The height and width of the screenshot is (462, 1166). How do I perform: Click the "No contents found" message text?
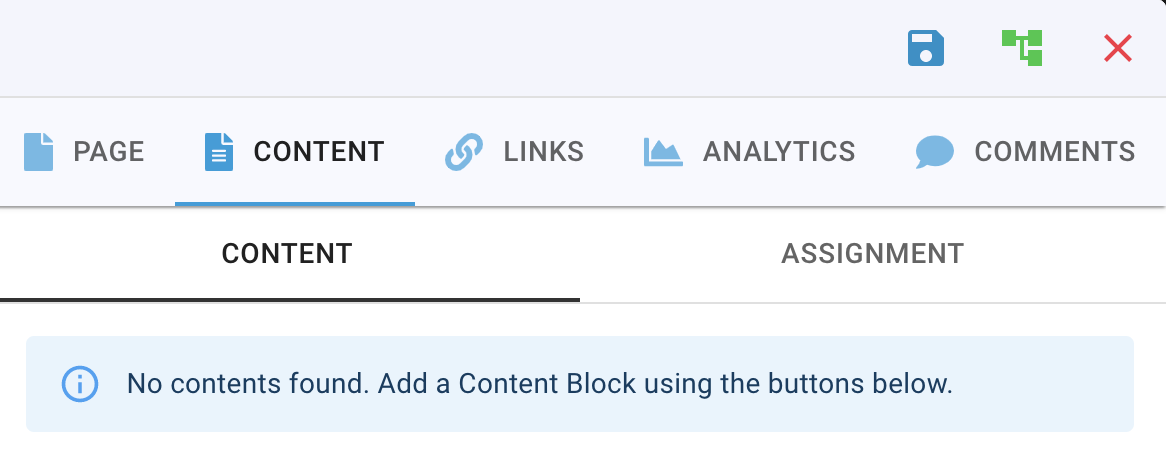pos(539,383)
